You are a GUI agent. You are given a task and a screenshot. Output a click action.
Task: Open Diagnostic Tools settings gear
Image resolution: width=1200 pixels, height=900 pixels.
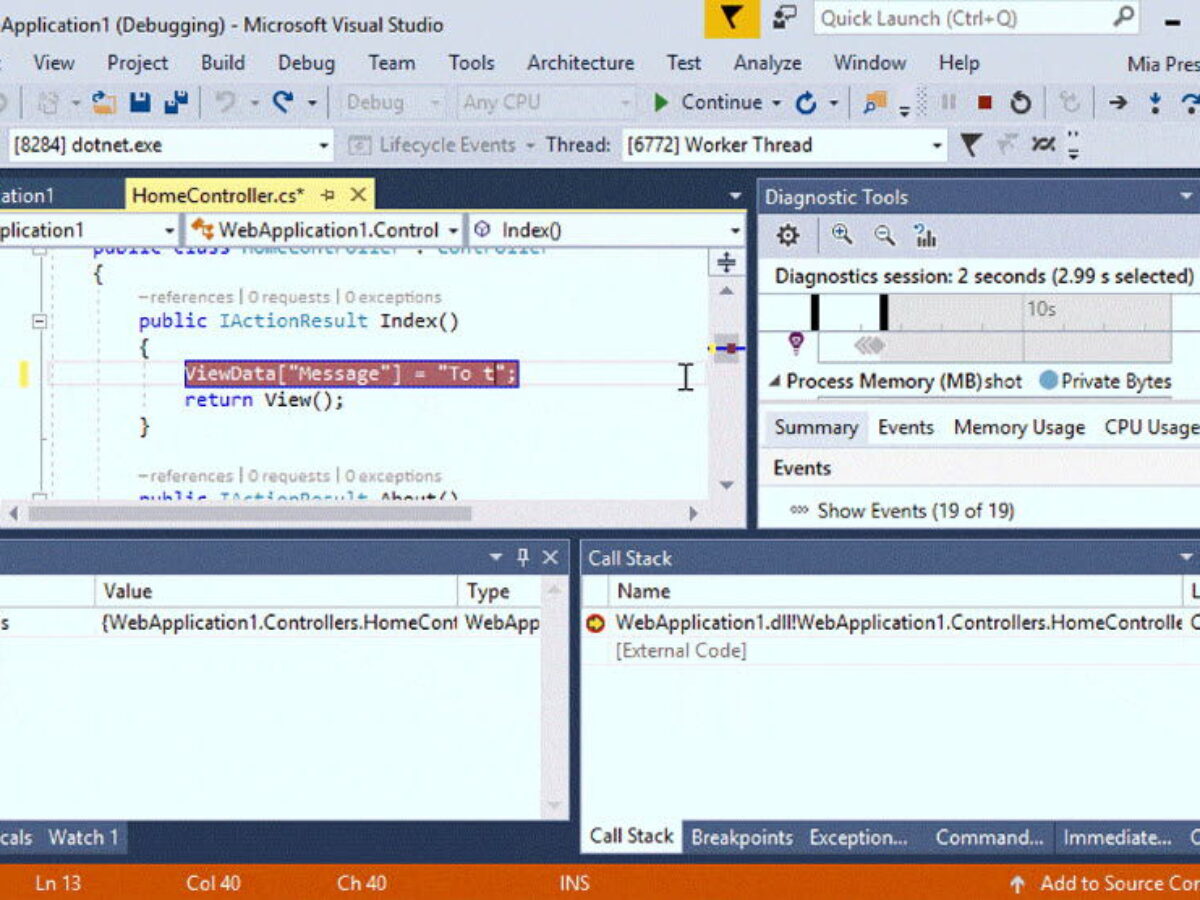tap(788, 235)
